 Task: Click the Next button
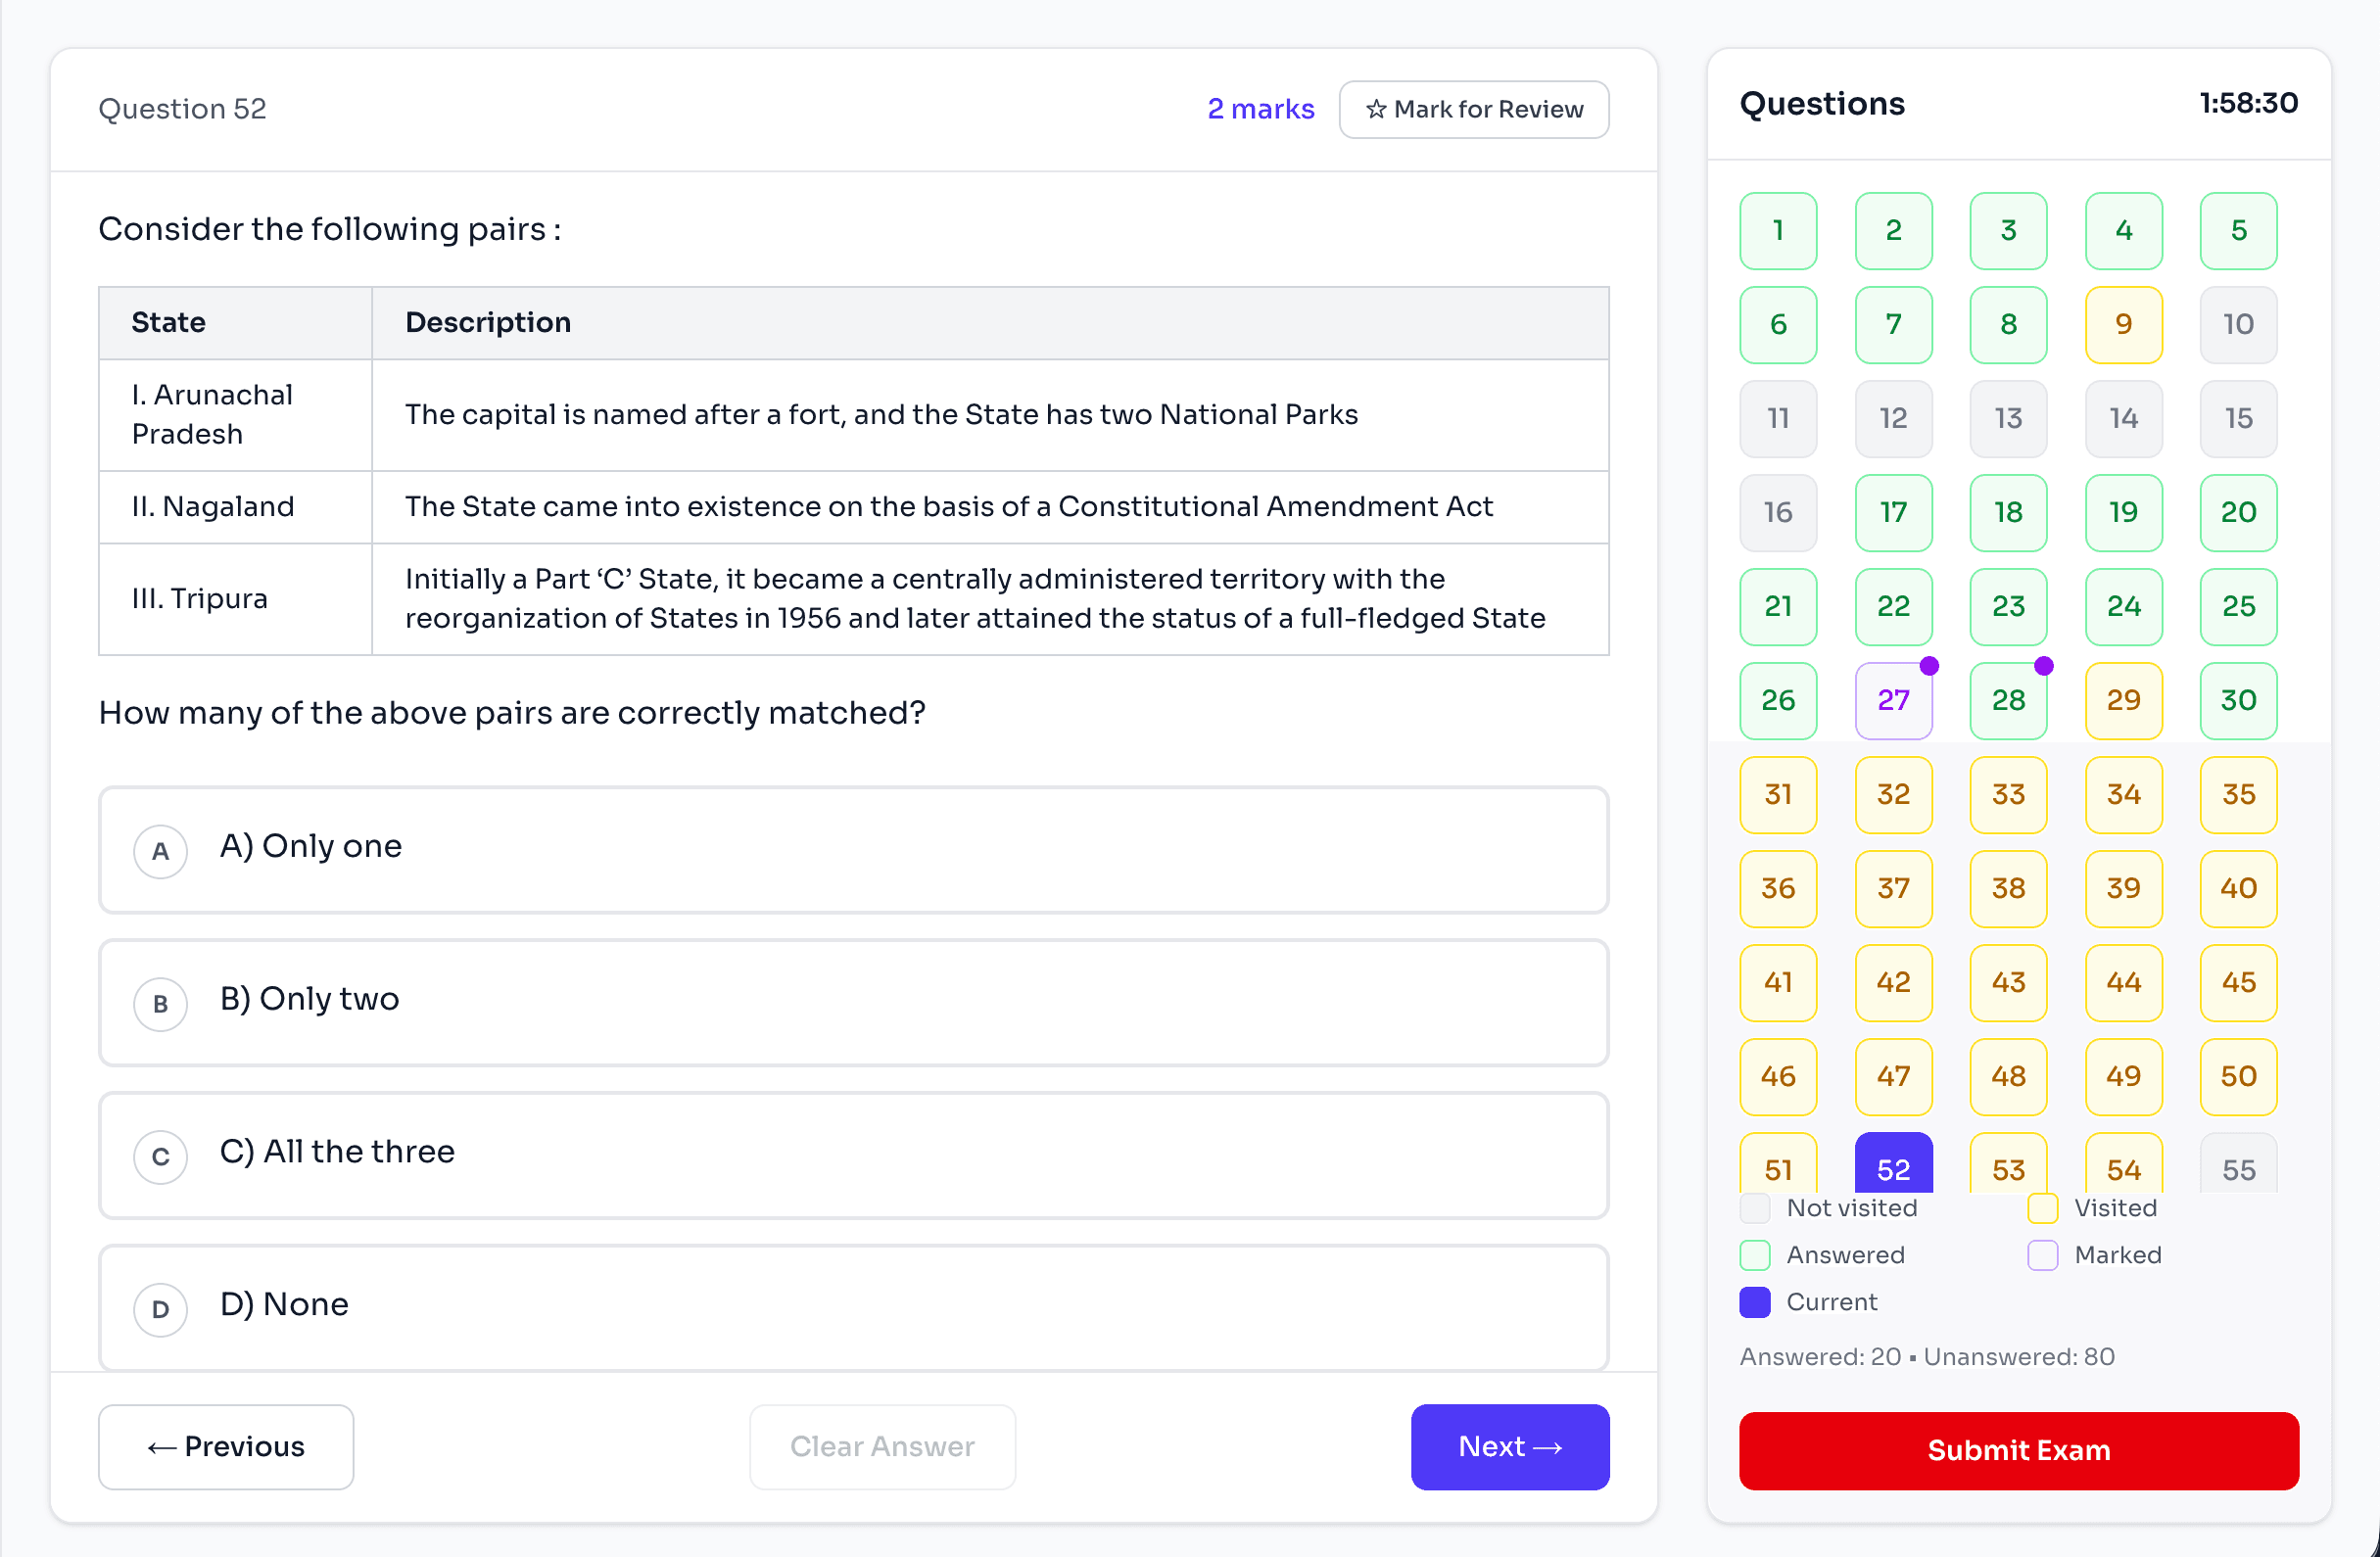pyautogui.click(x=1509, y=1446)
